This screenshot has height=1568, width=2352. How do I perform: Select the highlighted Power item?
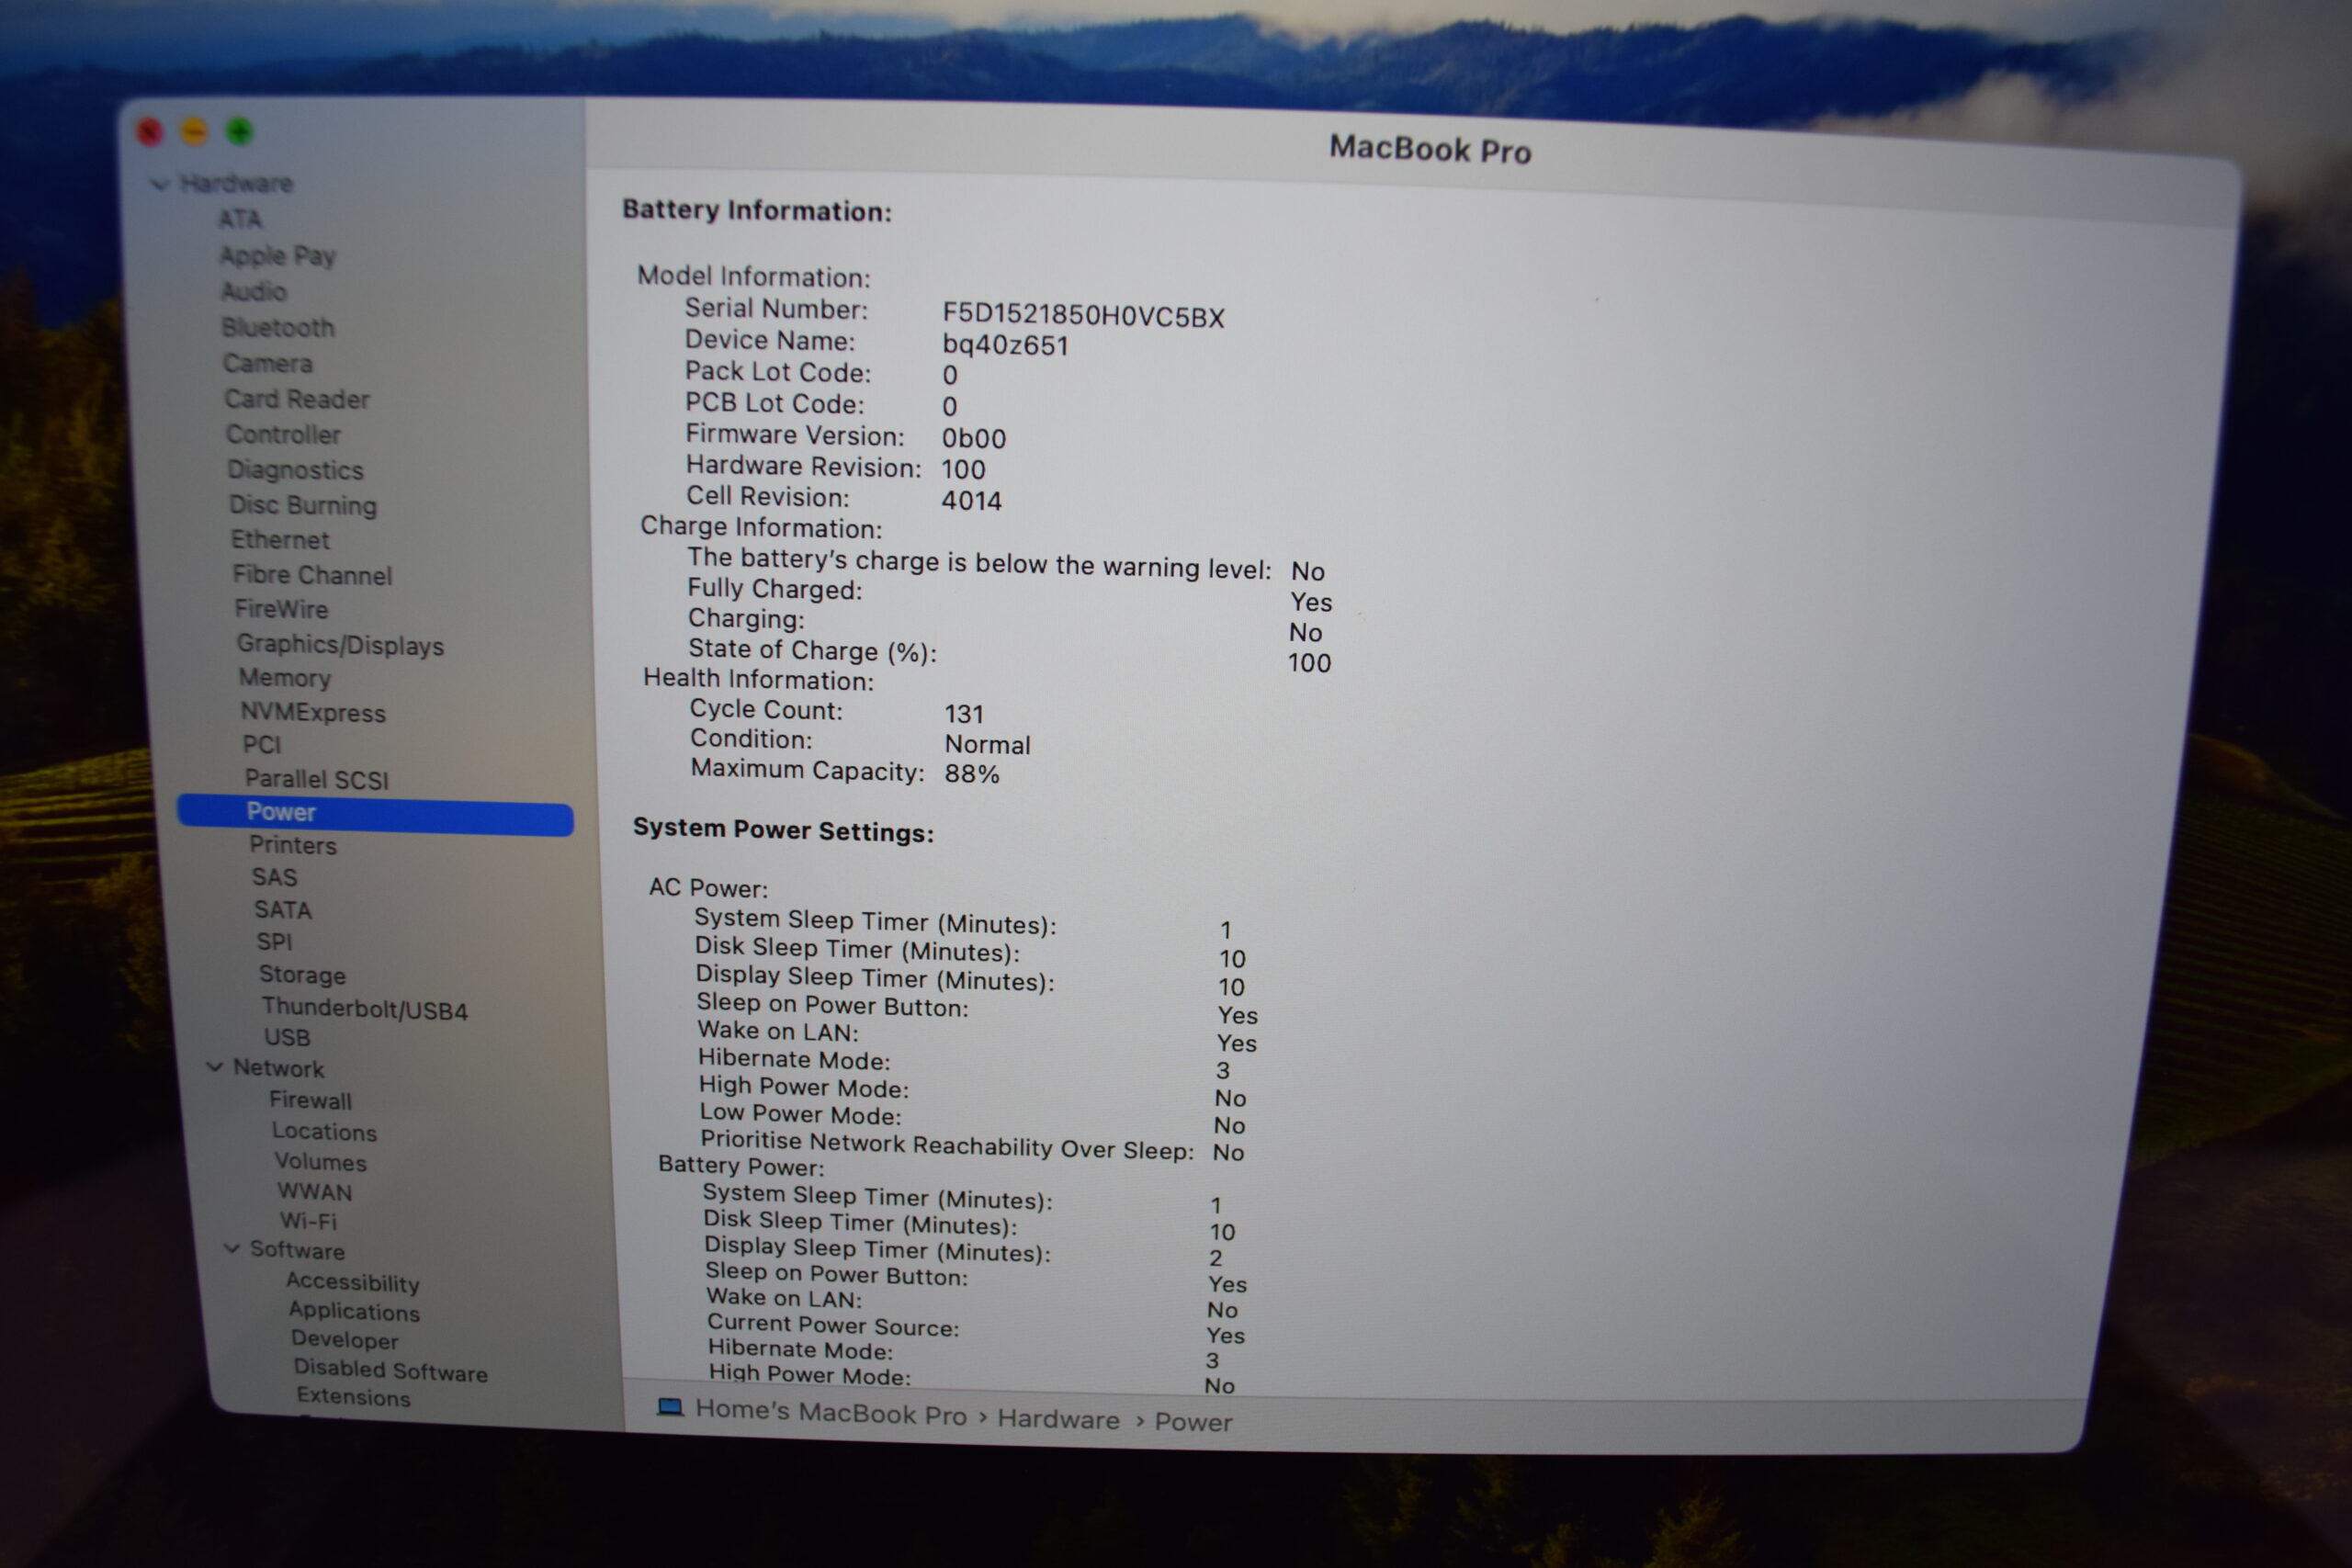tap(375, 813)
